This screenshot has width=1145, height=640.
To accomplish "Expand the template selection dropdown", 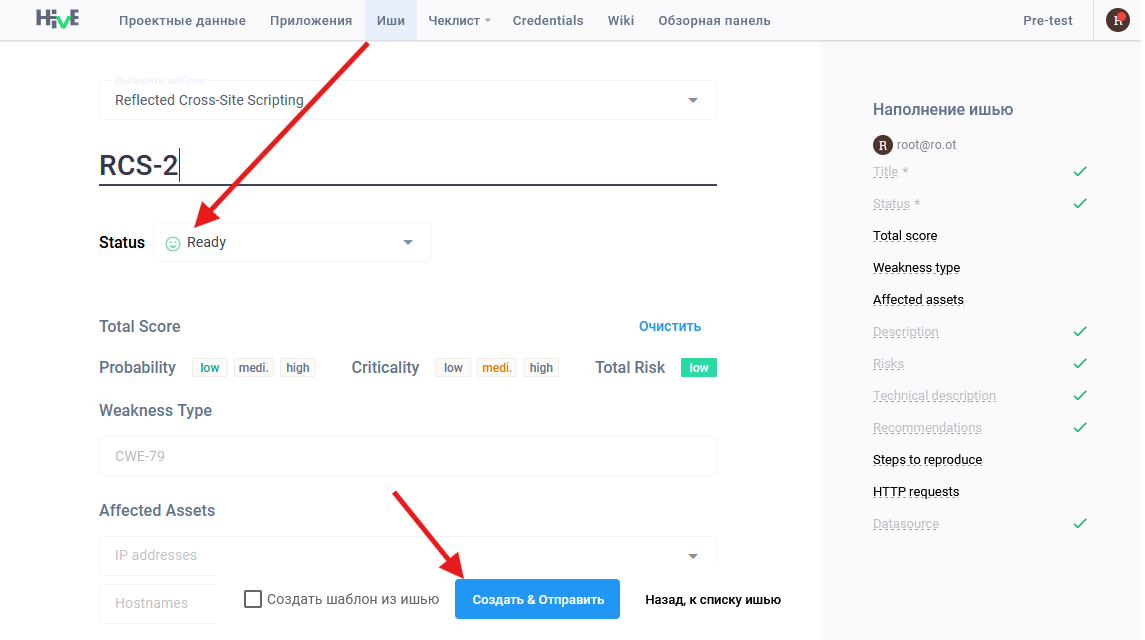I will (693, 100).
